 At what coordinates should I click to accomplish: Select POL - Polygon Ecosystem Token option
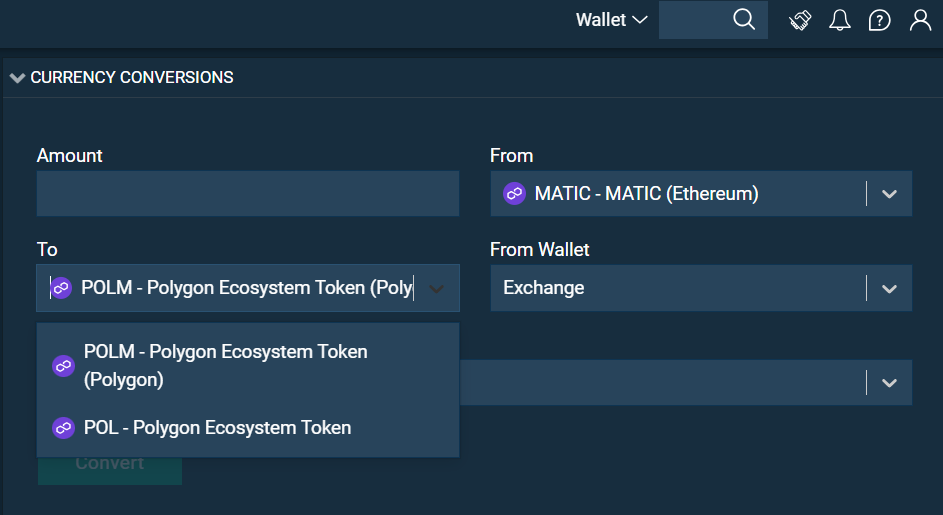click(x=248, y=428)
